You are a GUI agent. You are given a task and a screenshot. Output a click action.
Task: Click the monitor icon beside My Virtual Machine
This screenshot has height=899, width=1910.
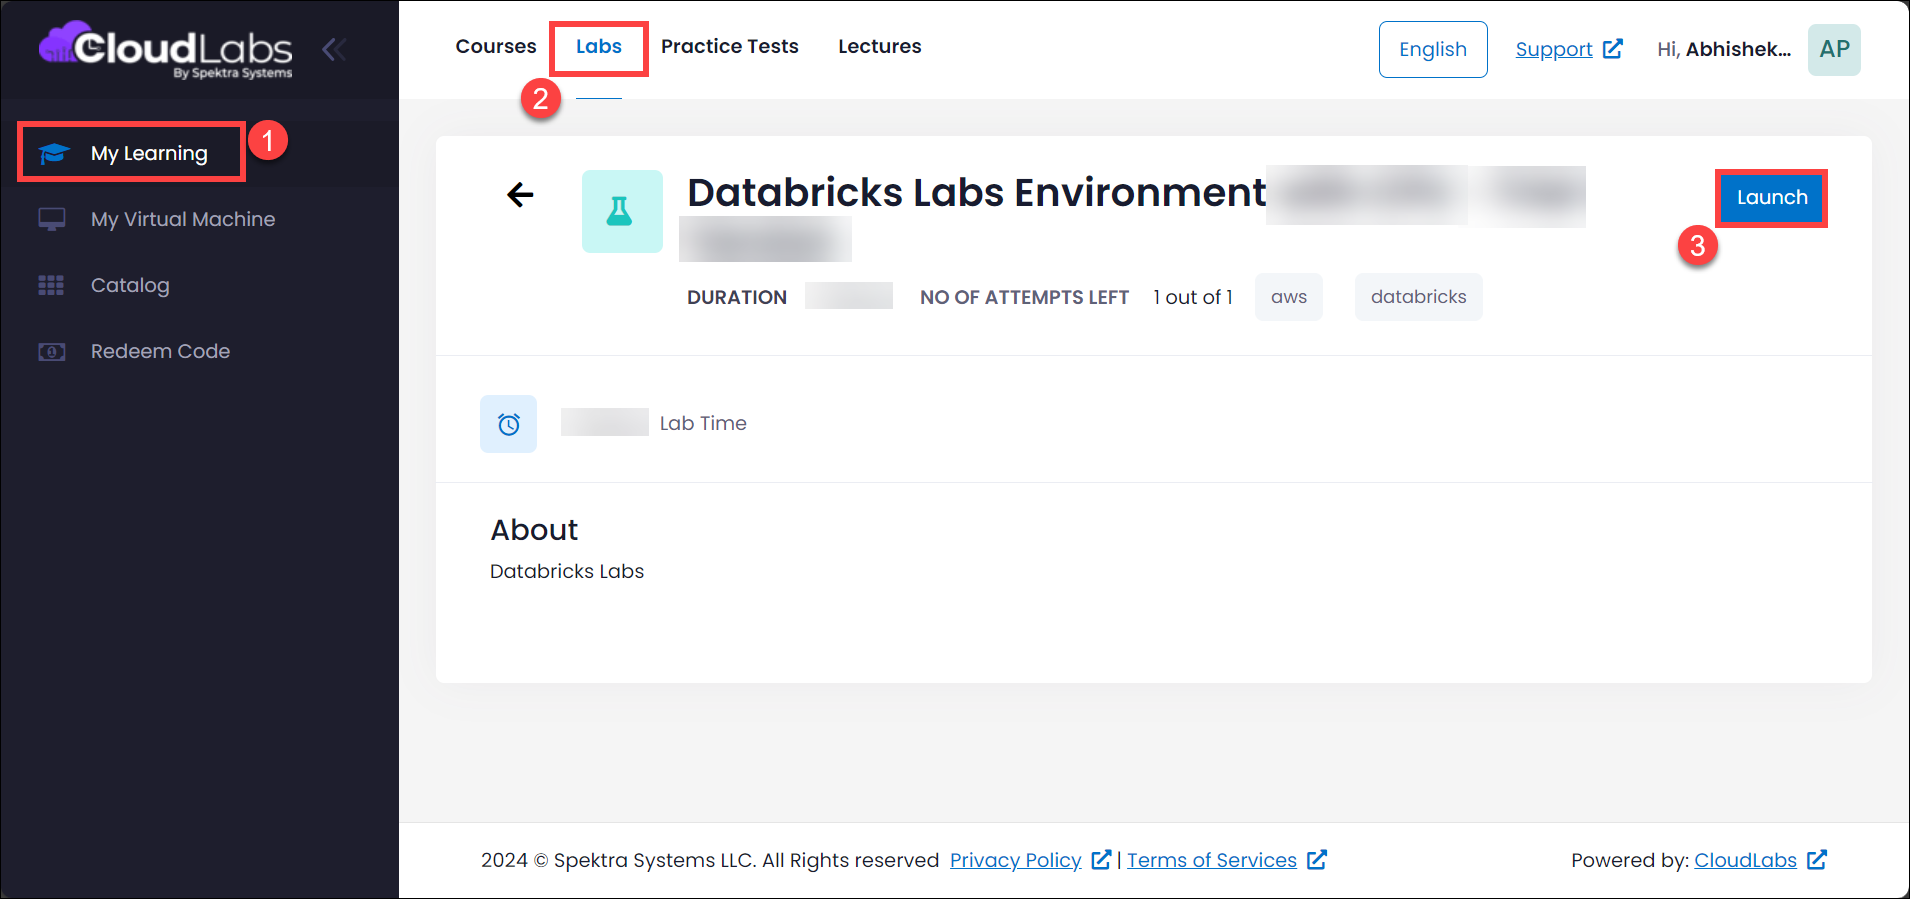(51, 219)
